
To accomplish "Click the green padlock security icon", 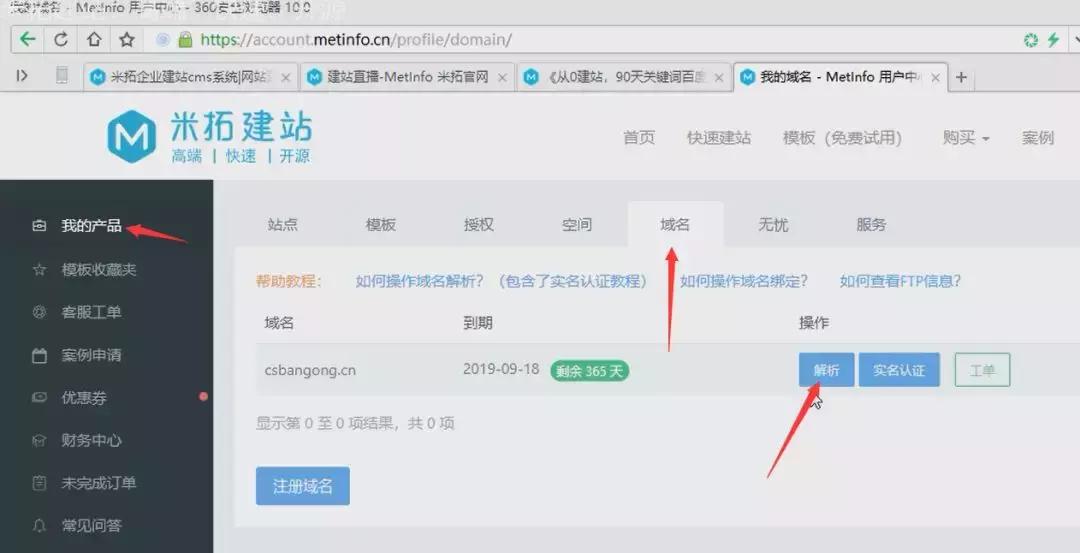I will click(185, 39).
